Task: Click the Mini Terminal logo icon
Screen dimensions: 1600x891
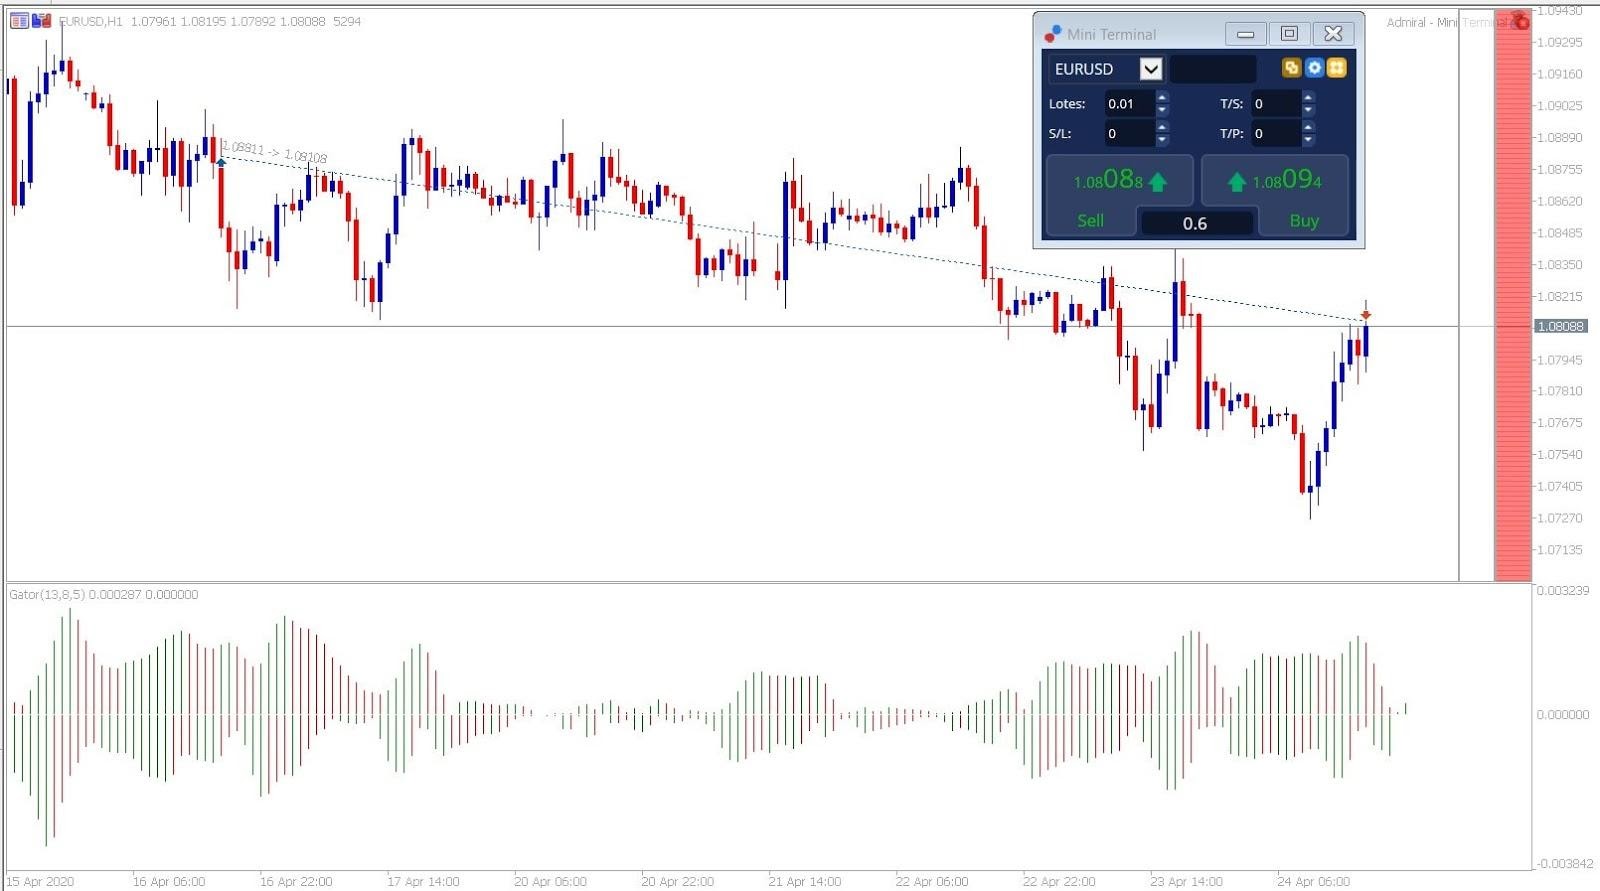Action: (x=1052, y=34)
